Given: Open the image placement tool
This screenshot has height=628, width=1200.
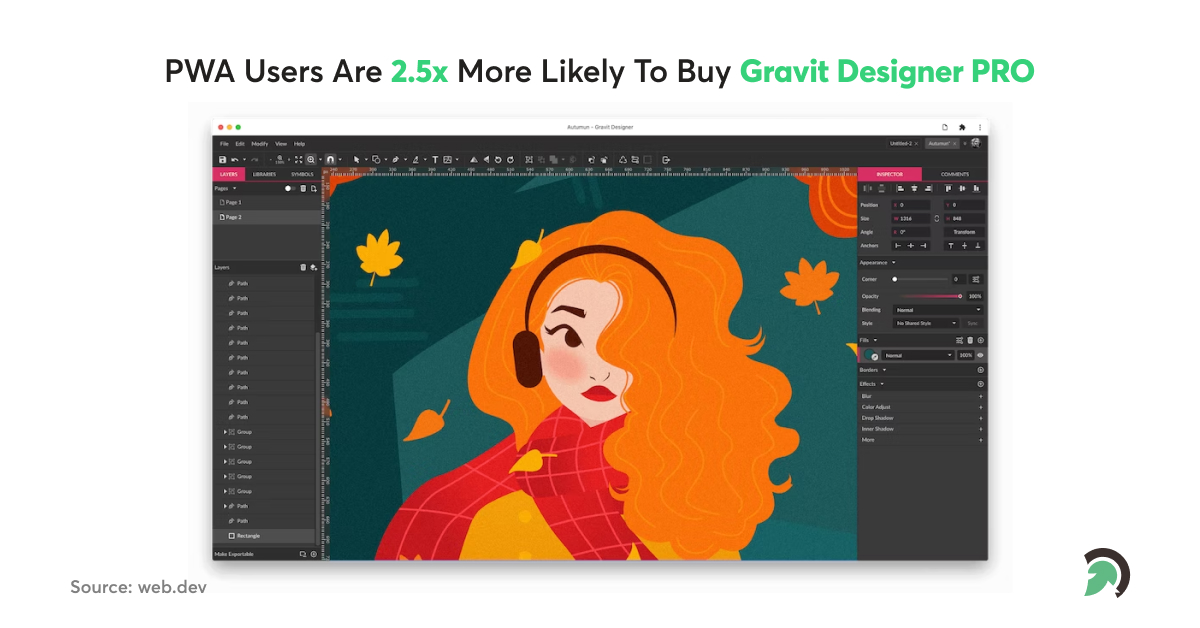Looking at the screenshot, I should point(448,158).
